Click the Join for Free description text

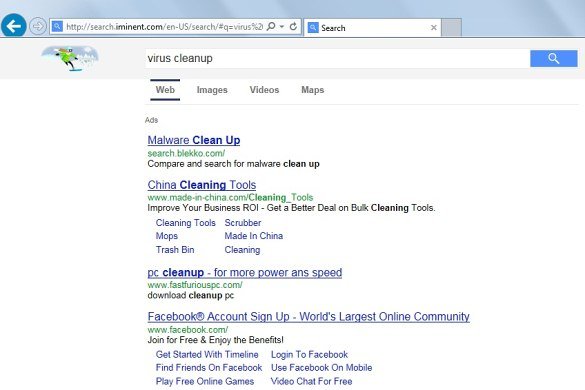215,340
